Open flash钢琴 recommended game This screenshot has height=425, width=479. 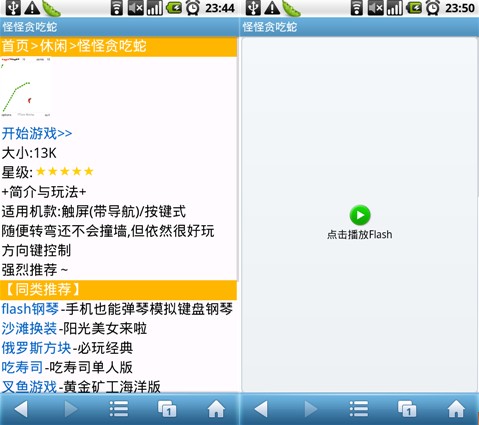tap(30, 309)
